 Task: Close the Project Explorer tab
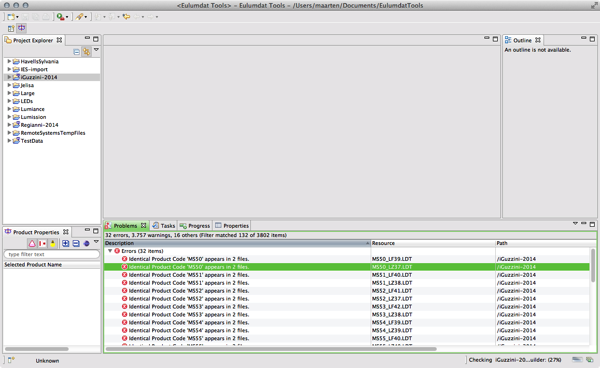[59, 40]
